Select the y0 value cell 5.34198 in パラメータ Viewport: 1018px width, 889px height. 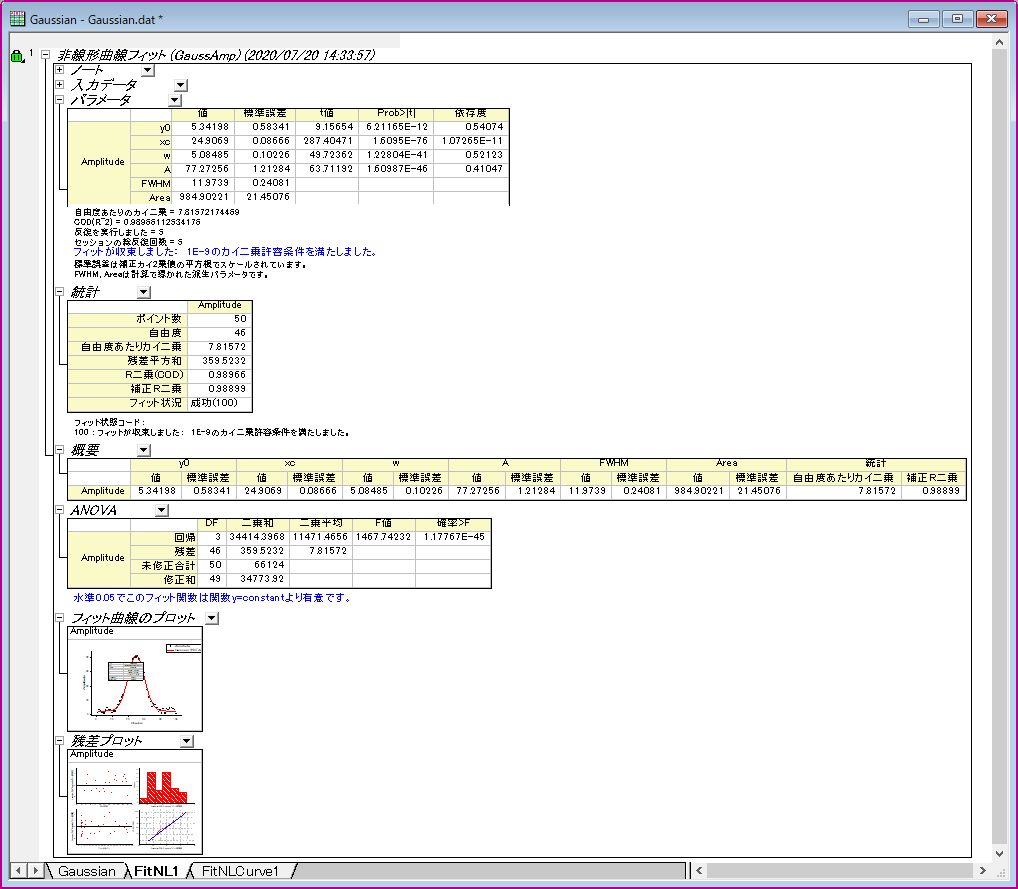tap(202, 127)
